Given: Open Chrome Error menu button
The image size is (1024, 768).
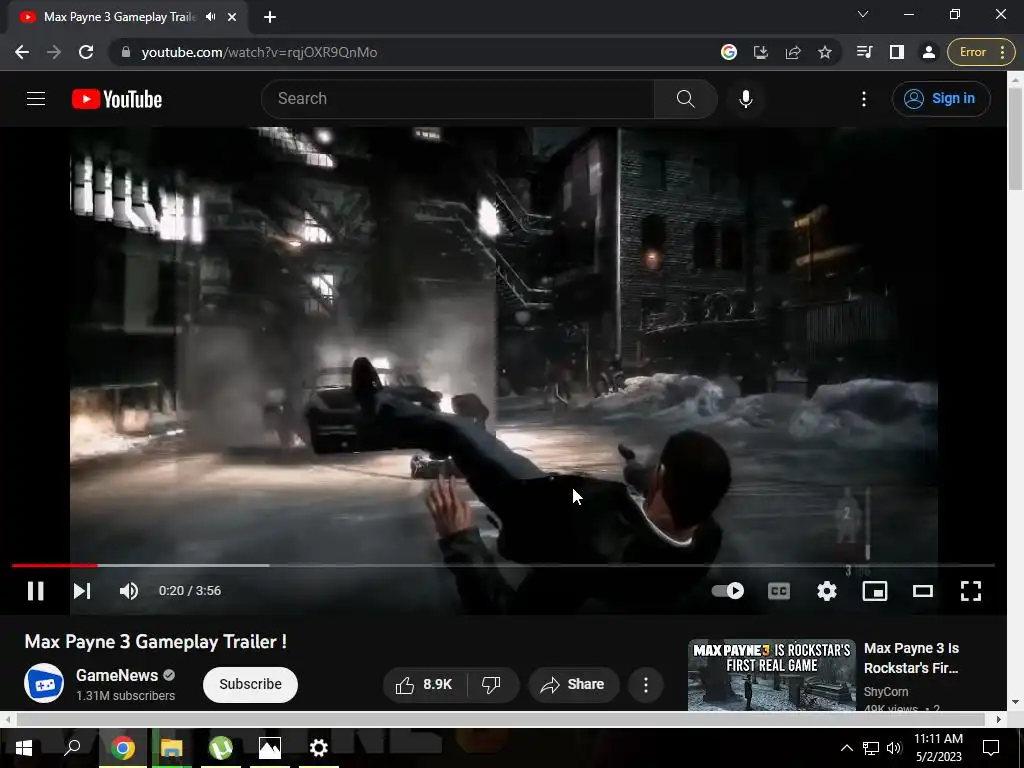Looking at the screenshot, I should [x=981, y=52].
